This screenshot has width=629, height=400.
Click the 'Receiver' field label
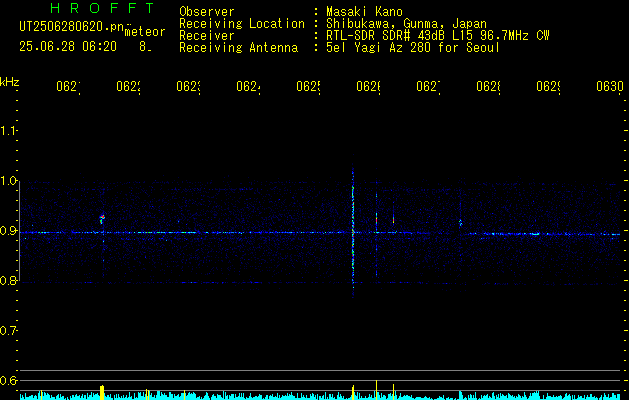tap(207, 36)
